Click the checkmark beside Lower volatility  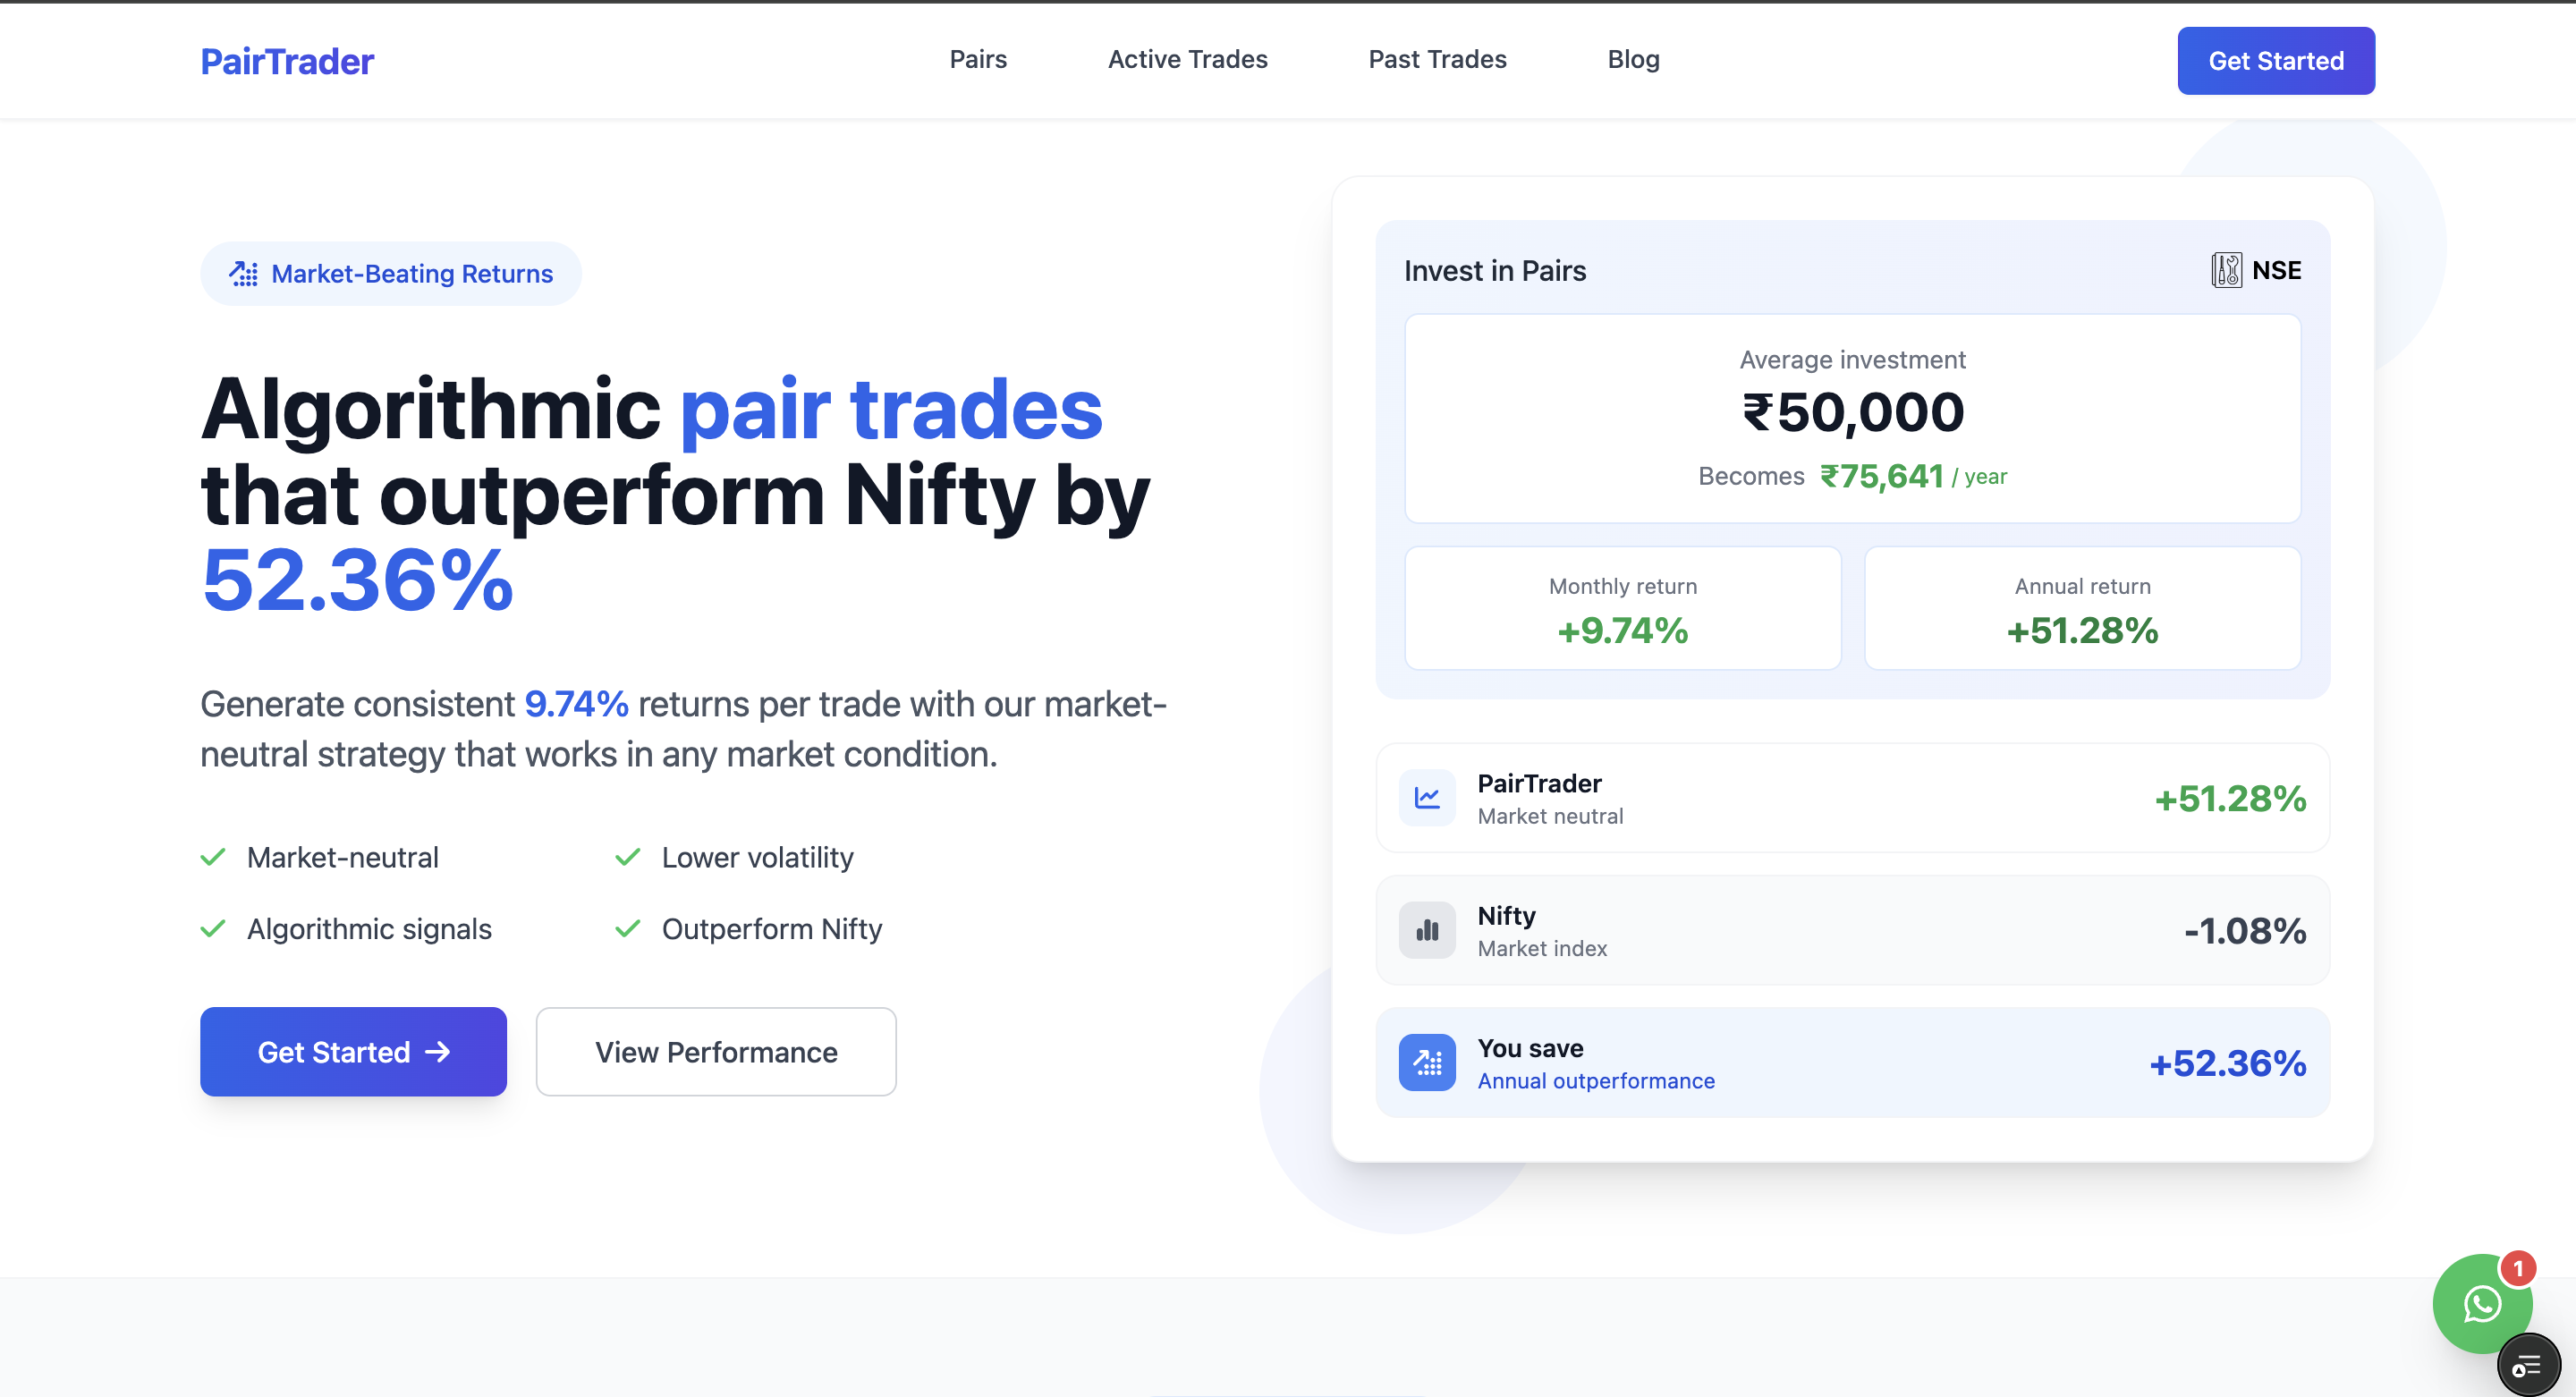628,857
